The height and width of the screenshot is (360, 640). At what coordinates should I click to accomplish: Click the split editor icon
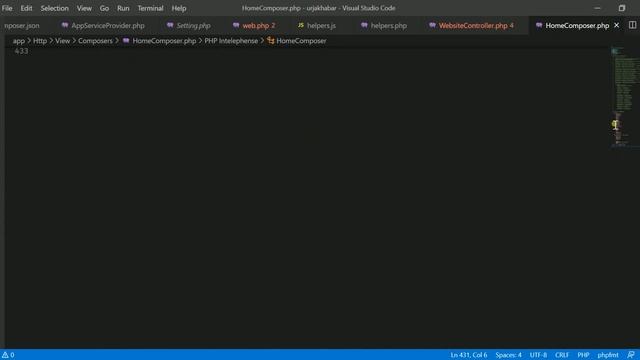[632, 25]
